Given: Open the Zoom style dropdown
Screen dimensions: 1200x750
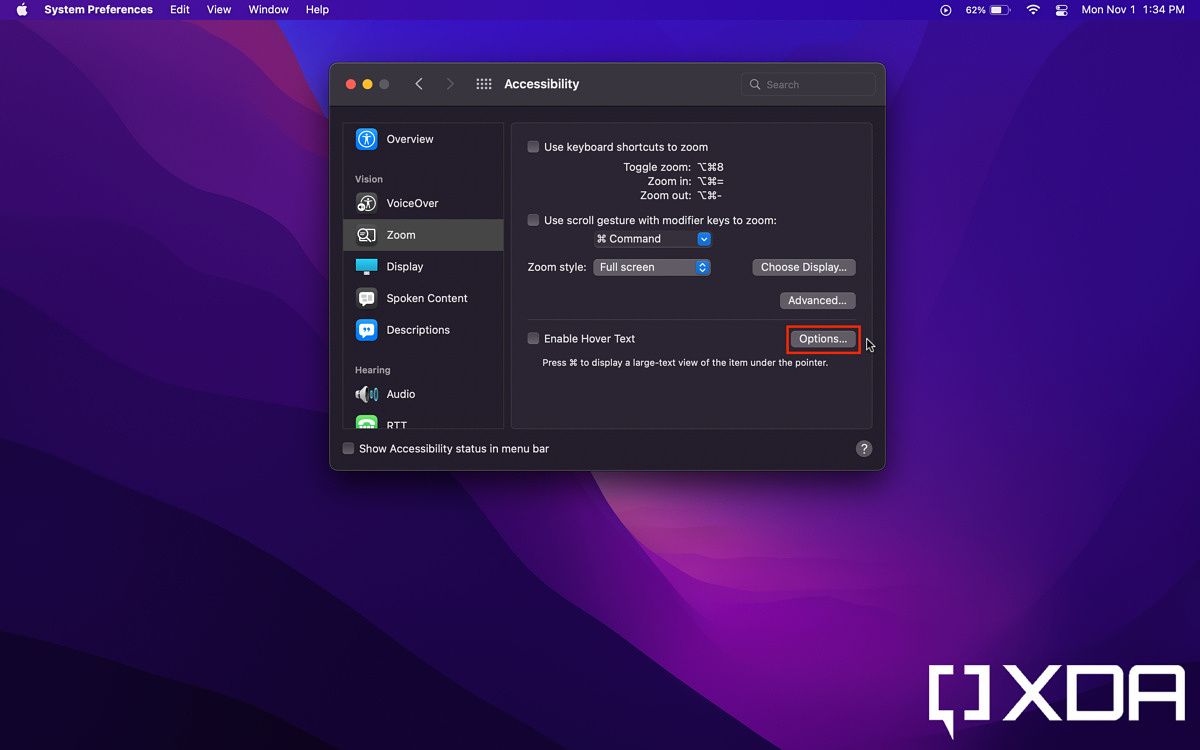Looking at the screenshot, I should (x=652, y=267).
